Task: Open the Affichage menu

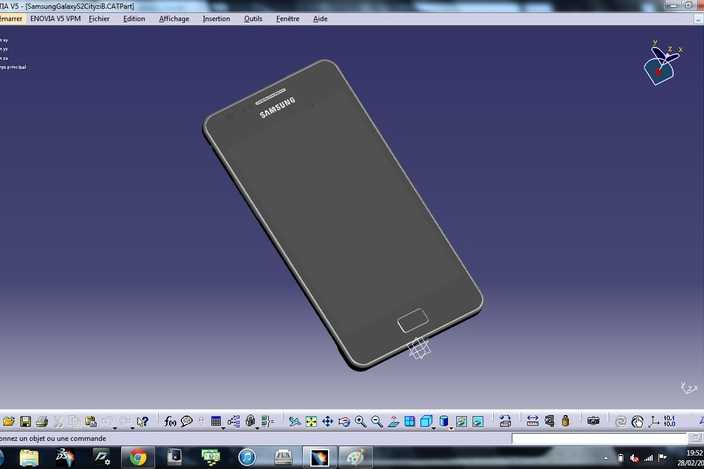Action: point(174,19)
